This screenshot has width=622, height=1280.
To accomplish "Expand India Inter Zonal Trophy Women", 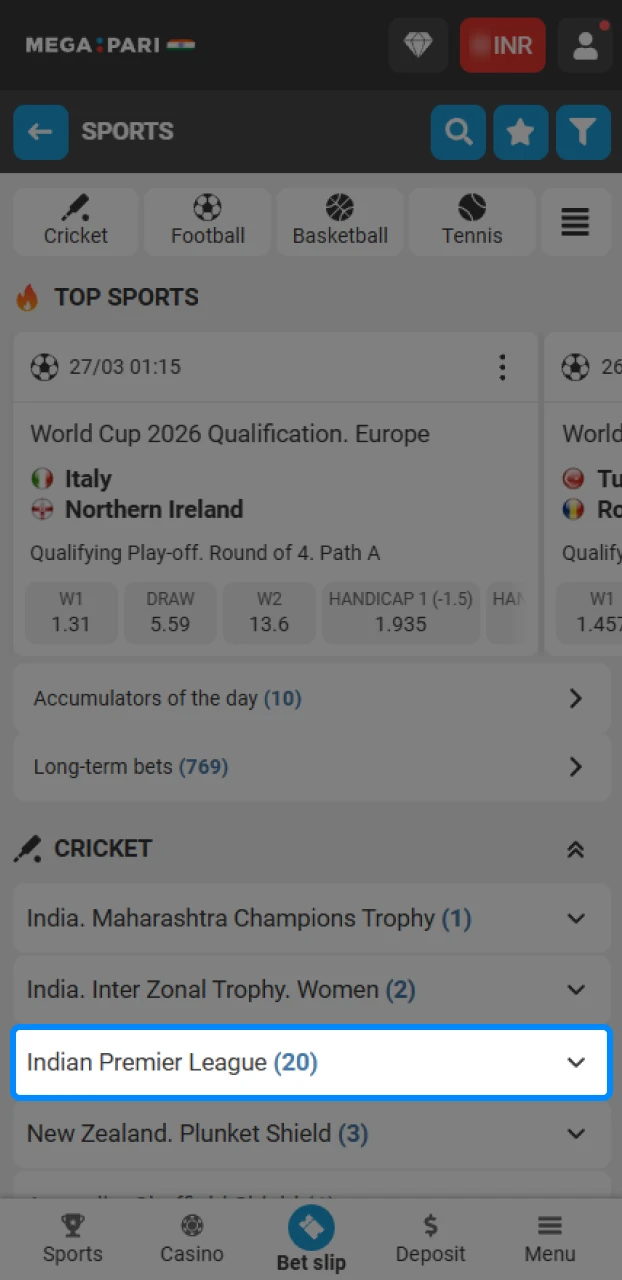I will pos(311,990).
